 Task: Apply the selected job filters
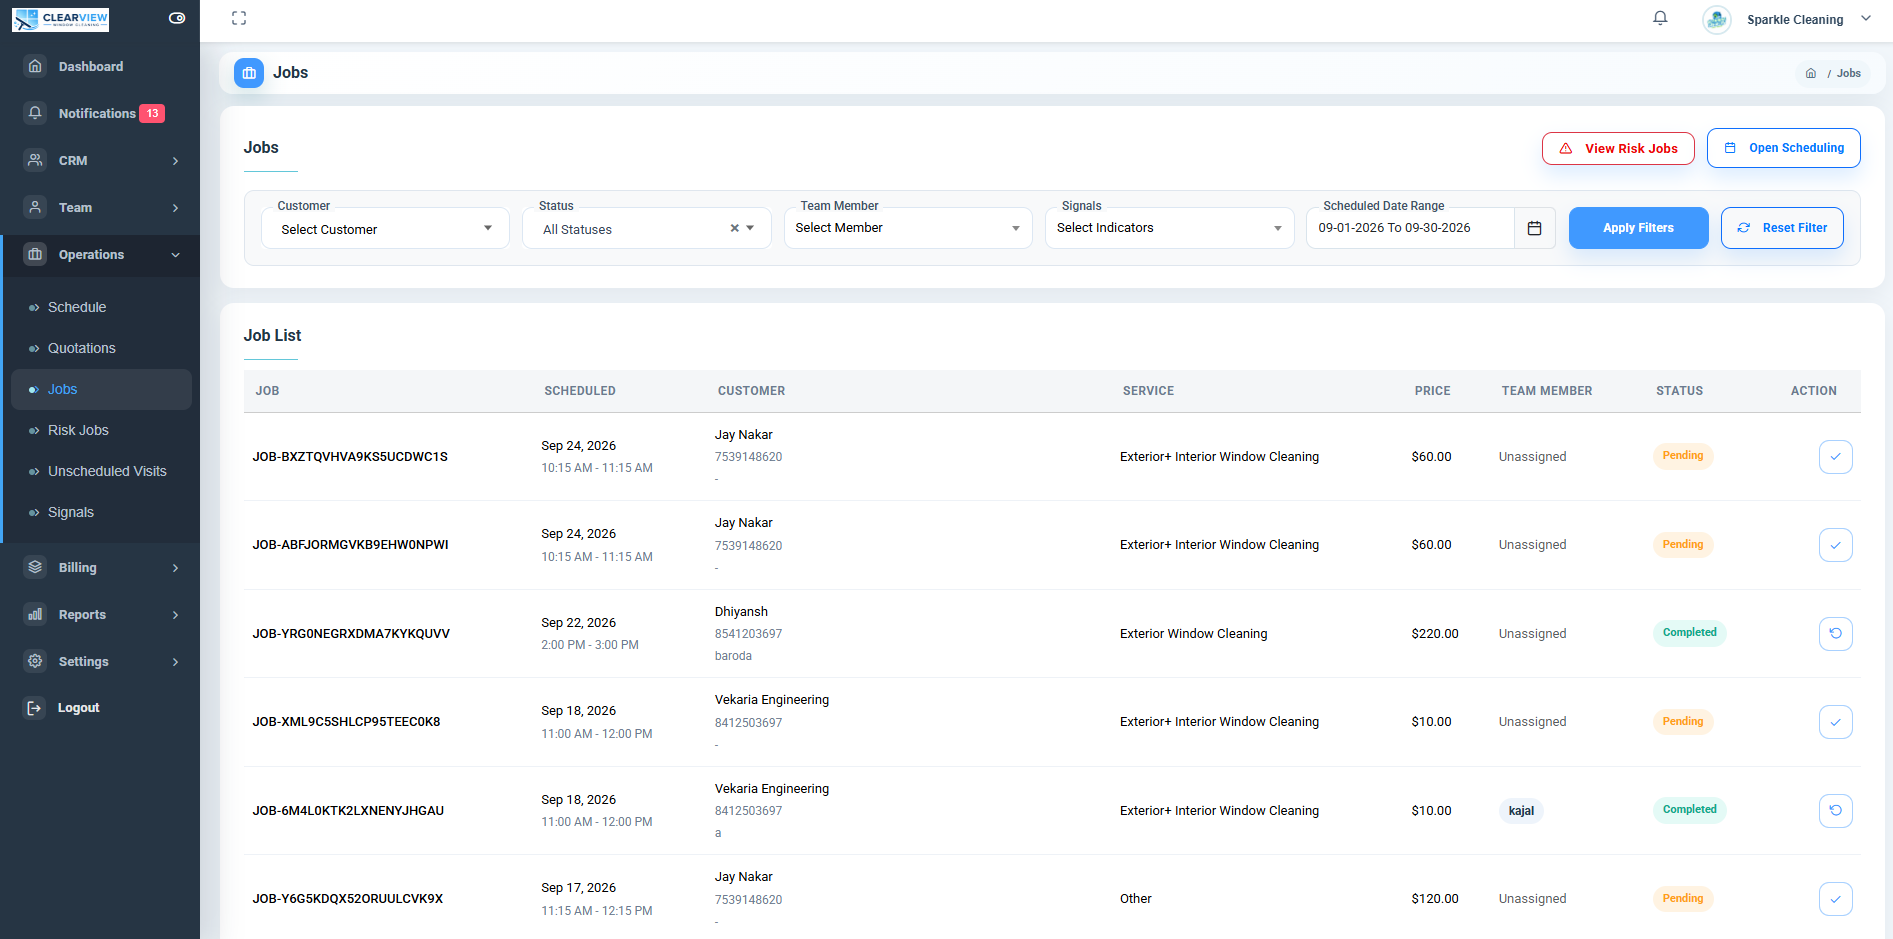pyautogui.click(x=1639, y=228)
